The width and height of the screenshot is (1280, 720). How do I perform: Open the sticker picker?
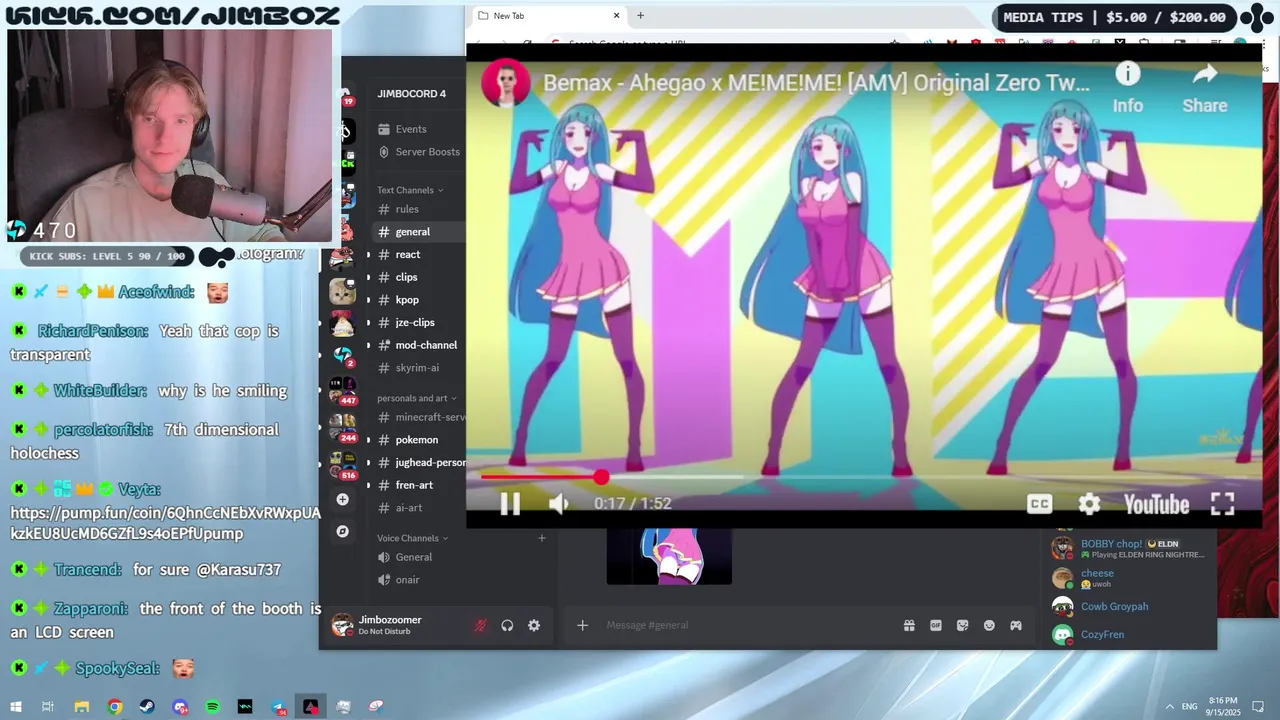[x=962, y=625]
